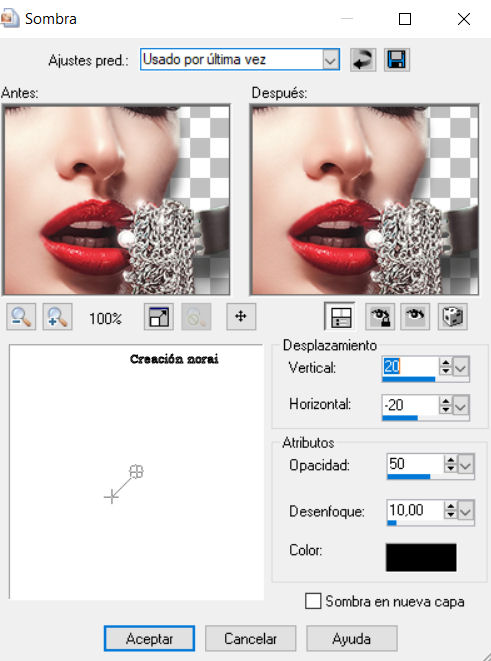Click the Horizontal offset input field

[410, 406]
